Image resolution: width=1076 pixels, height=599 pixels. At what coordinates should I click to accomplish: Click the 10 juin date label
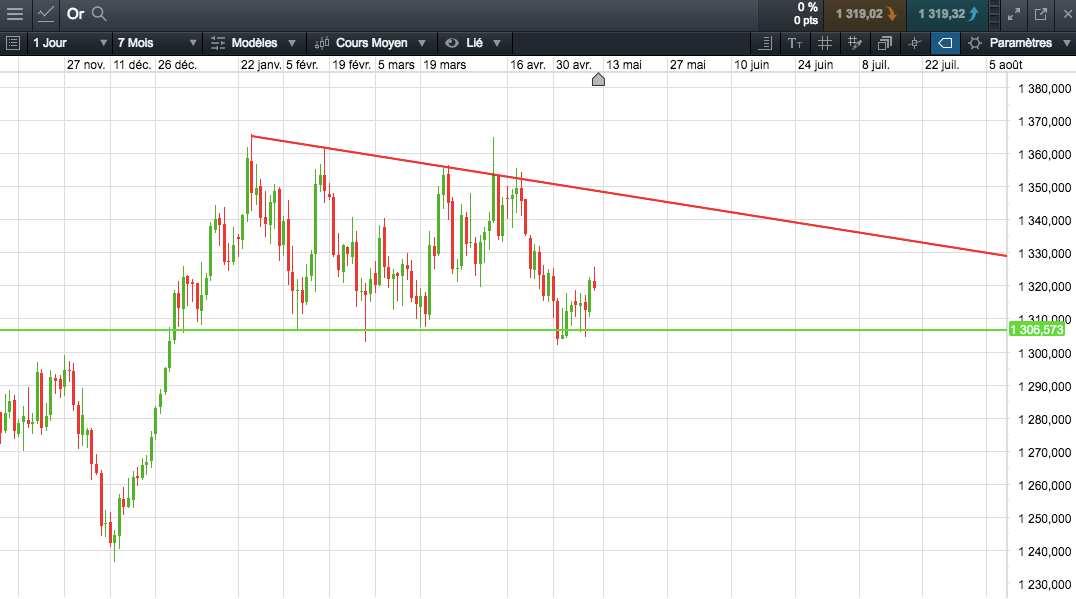coord(751,64)
